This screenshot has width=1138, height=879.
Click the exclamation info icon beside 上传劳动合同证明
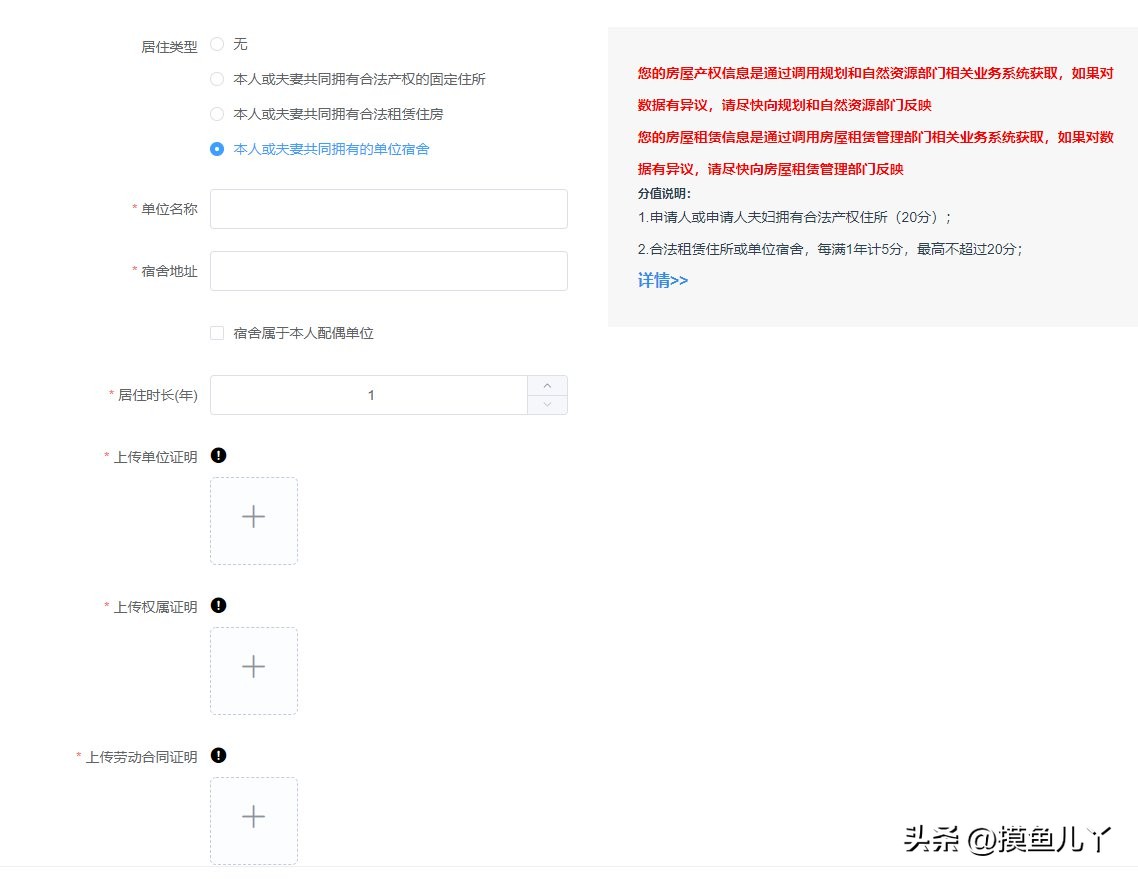218,756
